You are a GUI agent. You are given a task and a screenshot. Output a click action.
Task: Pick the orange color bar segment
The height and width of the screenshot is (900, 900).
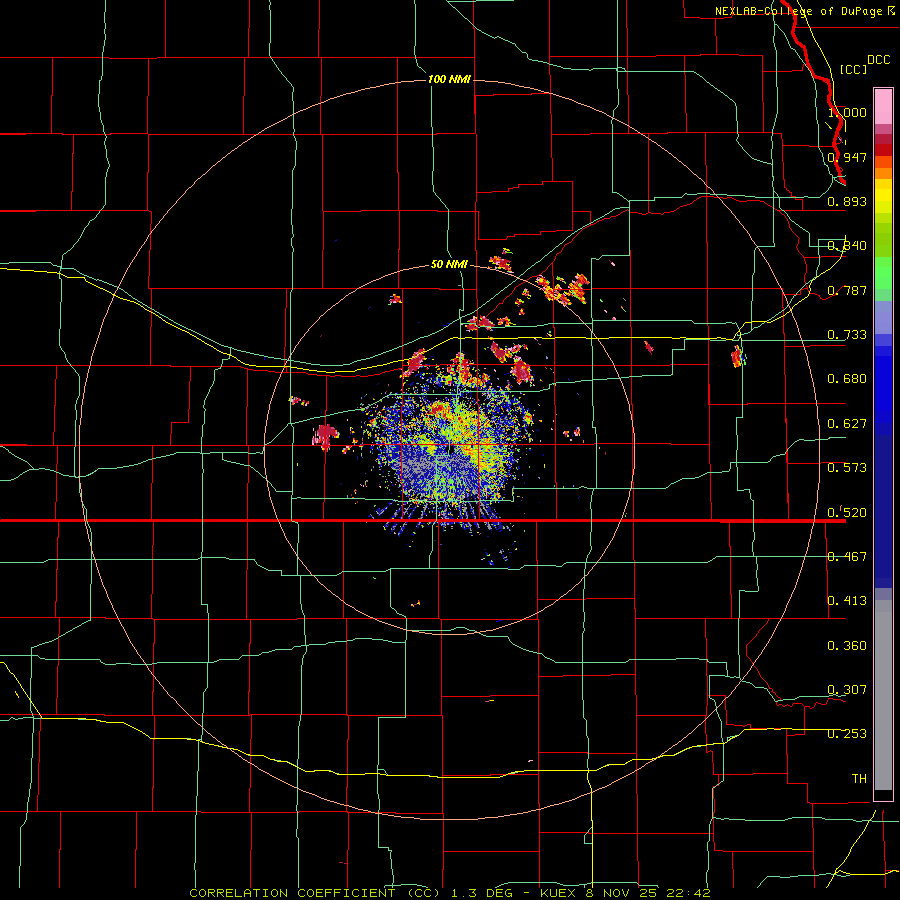tap(883, 173)
